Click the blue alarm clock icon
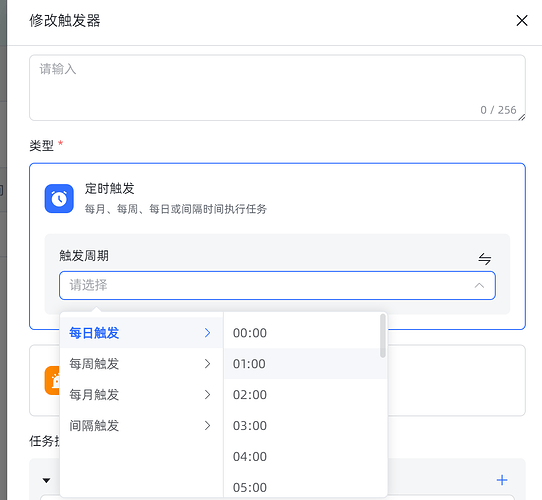Screen dimensions: 542x500 coord(59,198)
